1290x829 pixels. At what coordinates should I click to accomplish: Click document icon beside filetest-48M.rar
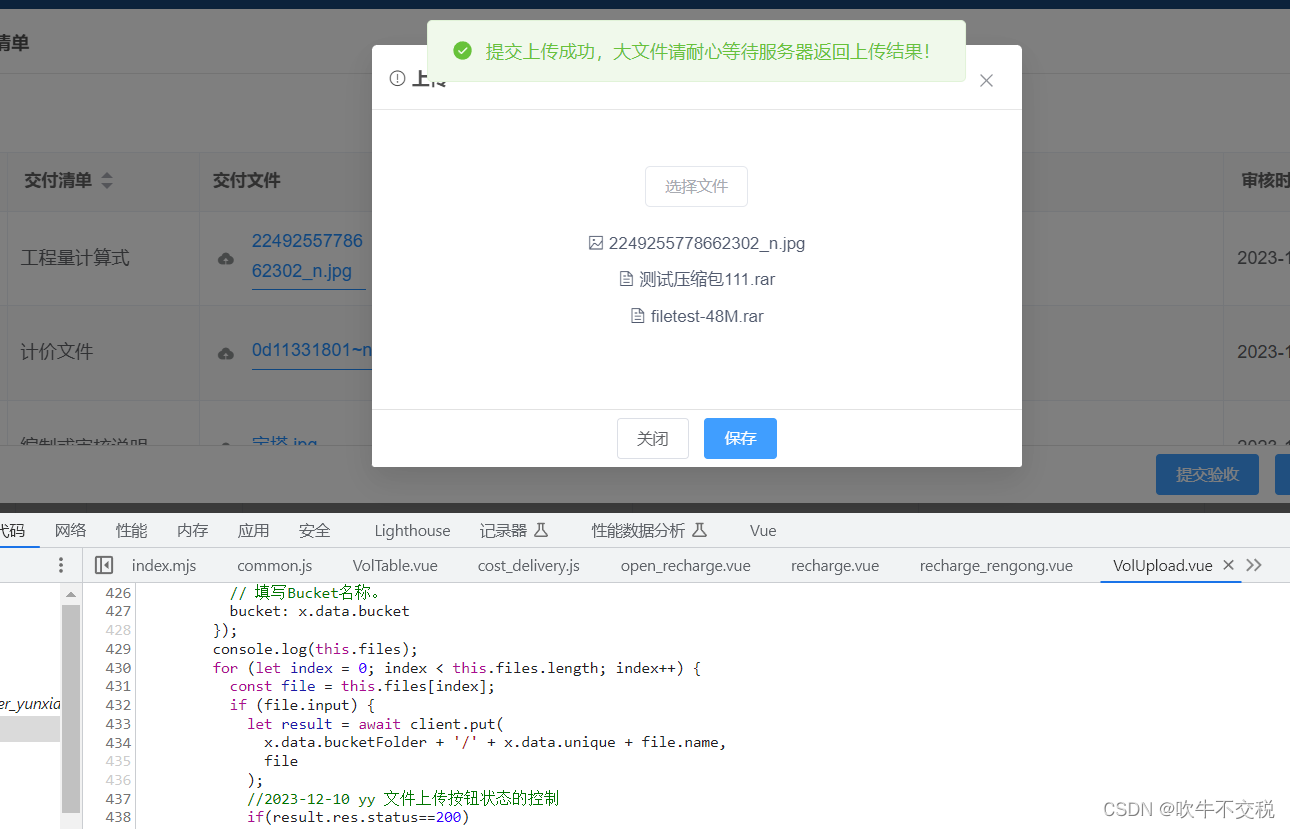tap(637, 316)
